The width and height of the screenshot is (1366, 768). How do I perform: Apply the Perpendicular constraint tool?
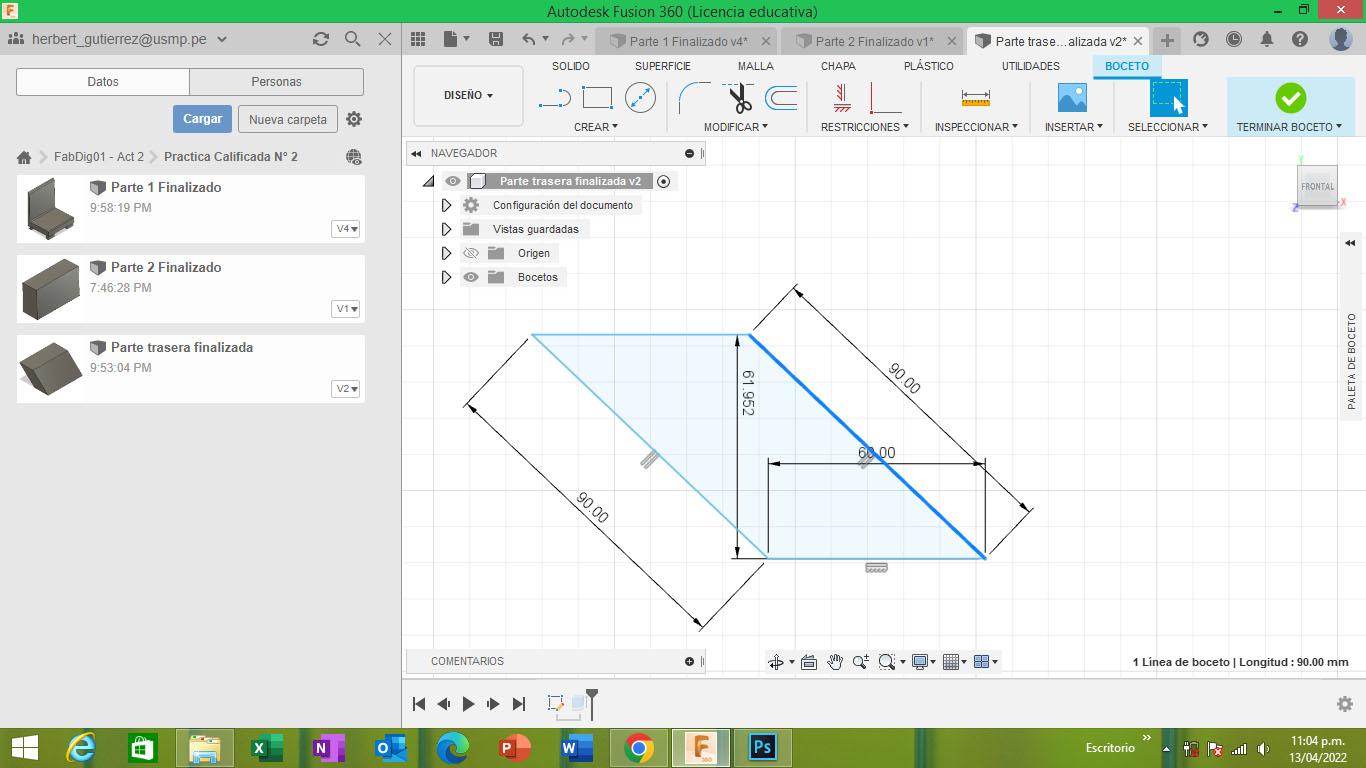tap(885, 98)
